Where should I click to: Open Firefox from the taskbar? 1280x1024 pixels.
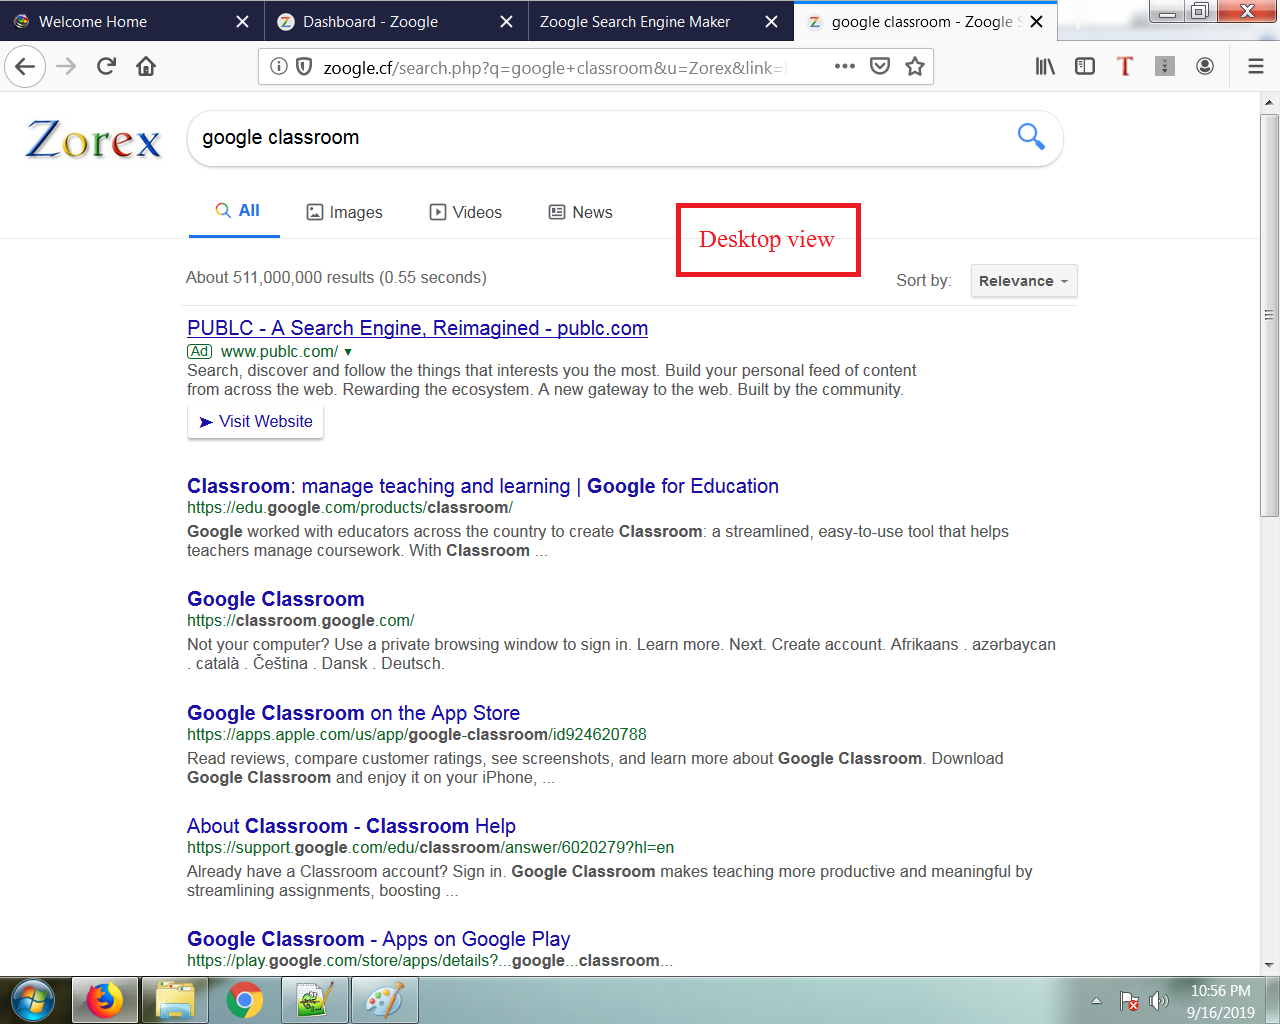tap(103, 1000)
